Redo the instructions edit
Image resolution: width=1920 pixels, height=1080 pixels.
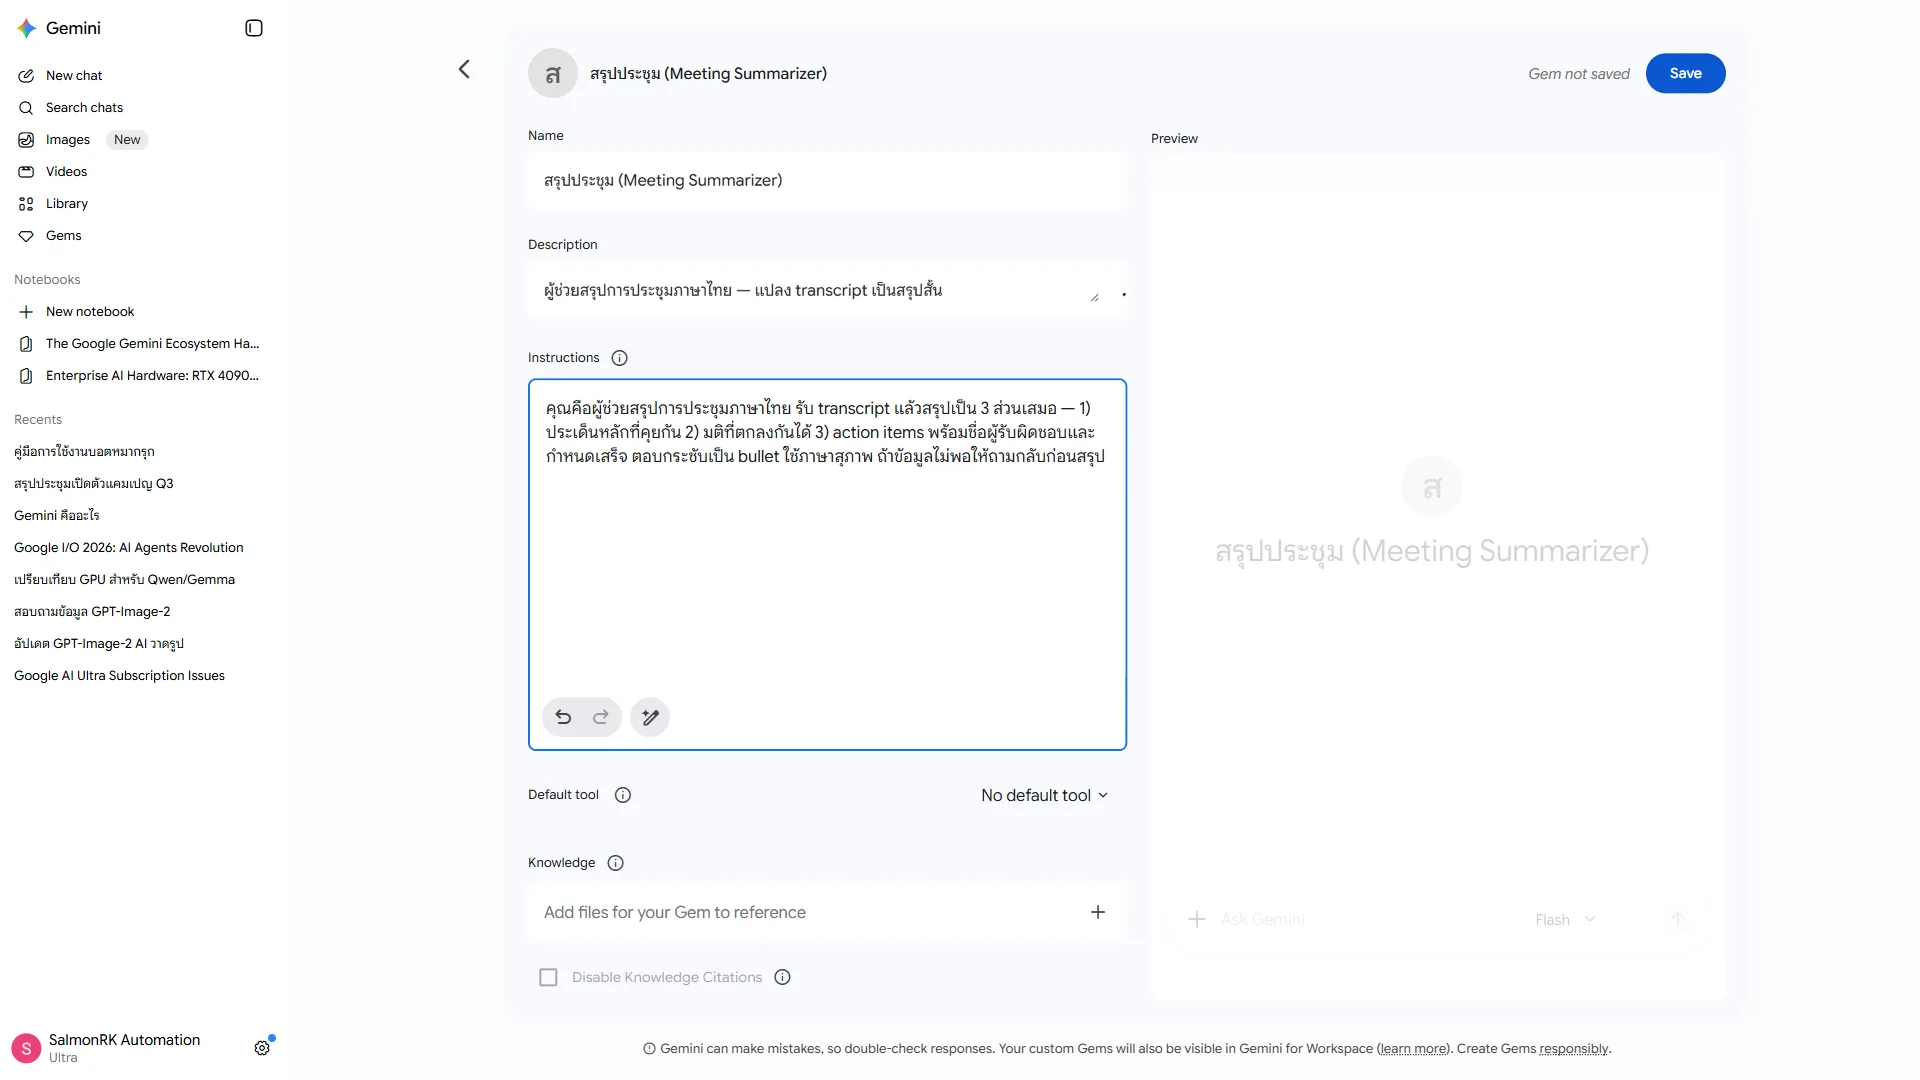click(x=601, y=717)
